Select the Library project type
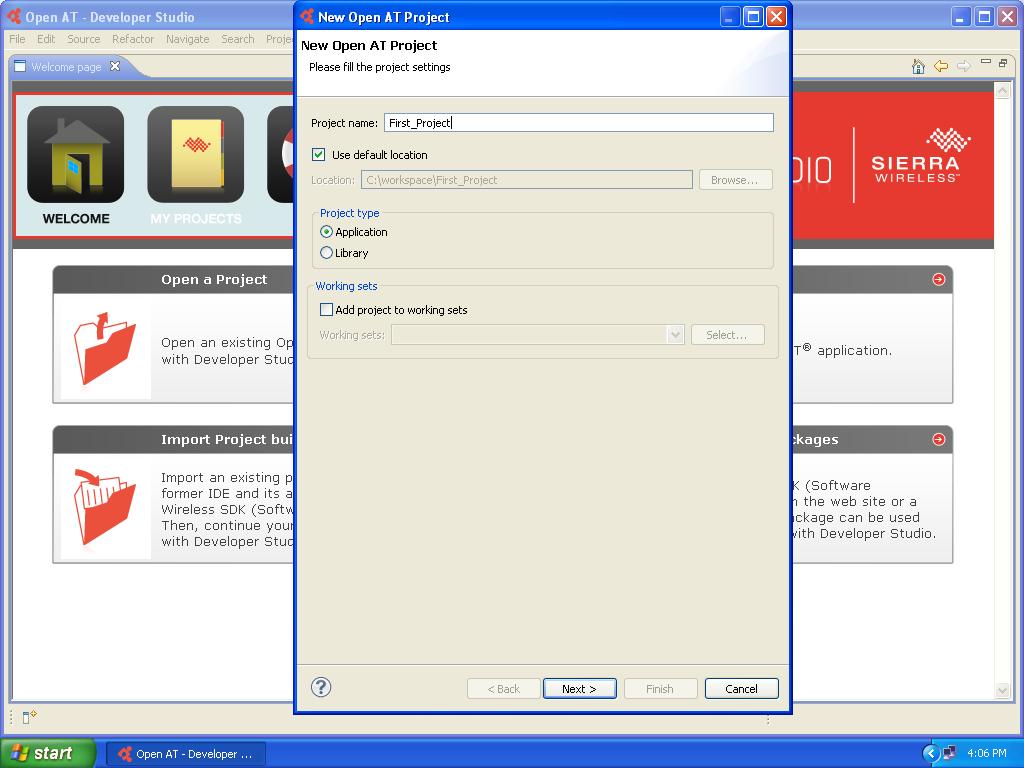The height and width of the screenshot is (768, 1024). (x=327, y=253)
